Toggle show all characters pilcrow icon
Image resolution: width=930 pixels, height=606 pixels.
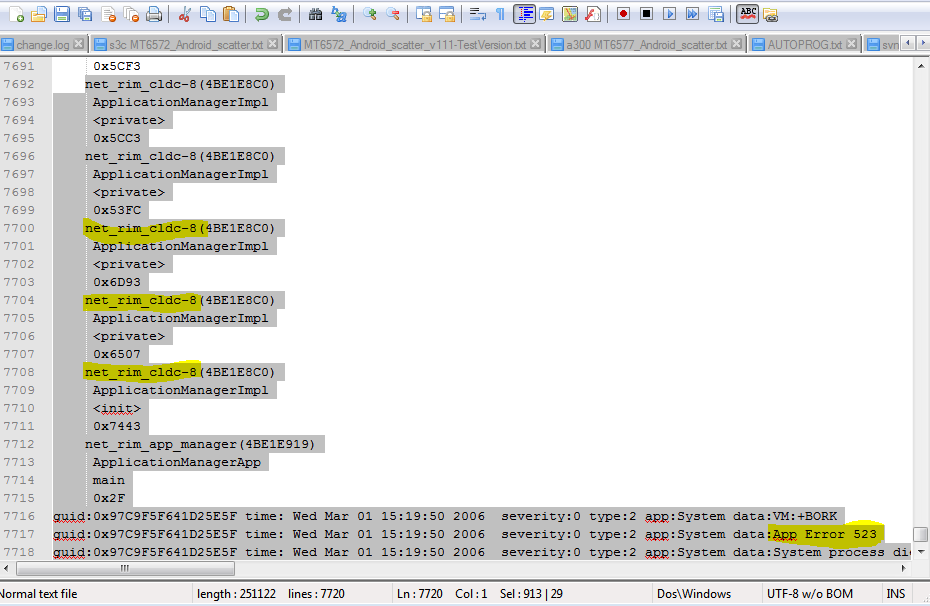click(501, 14)
